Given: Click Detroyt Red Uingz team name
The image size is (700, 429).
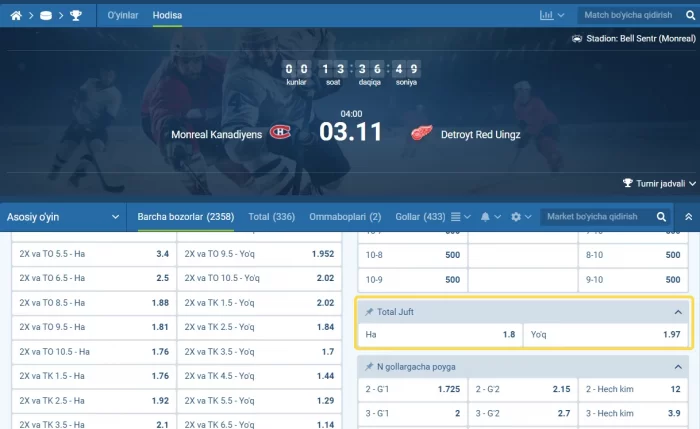Looking at the screenshot, I should pyautogui.click(x=481, y=135).
